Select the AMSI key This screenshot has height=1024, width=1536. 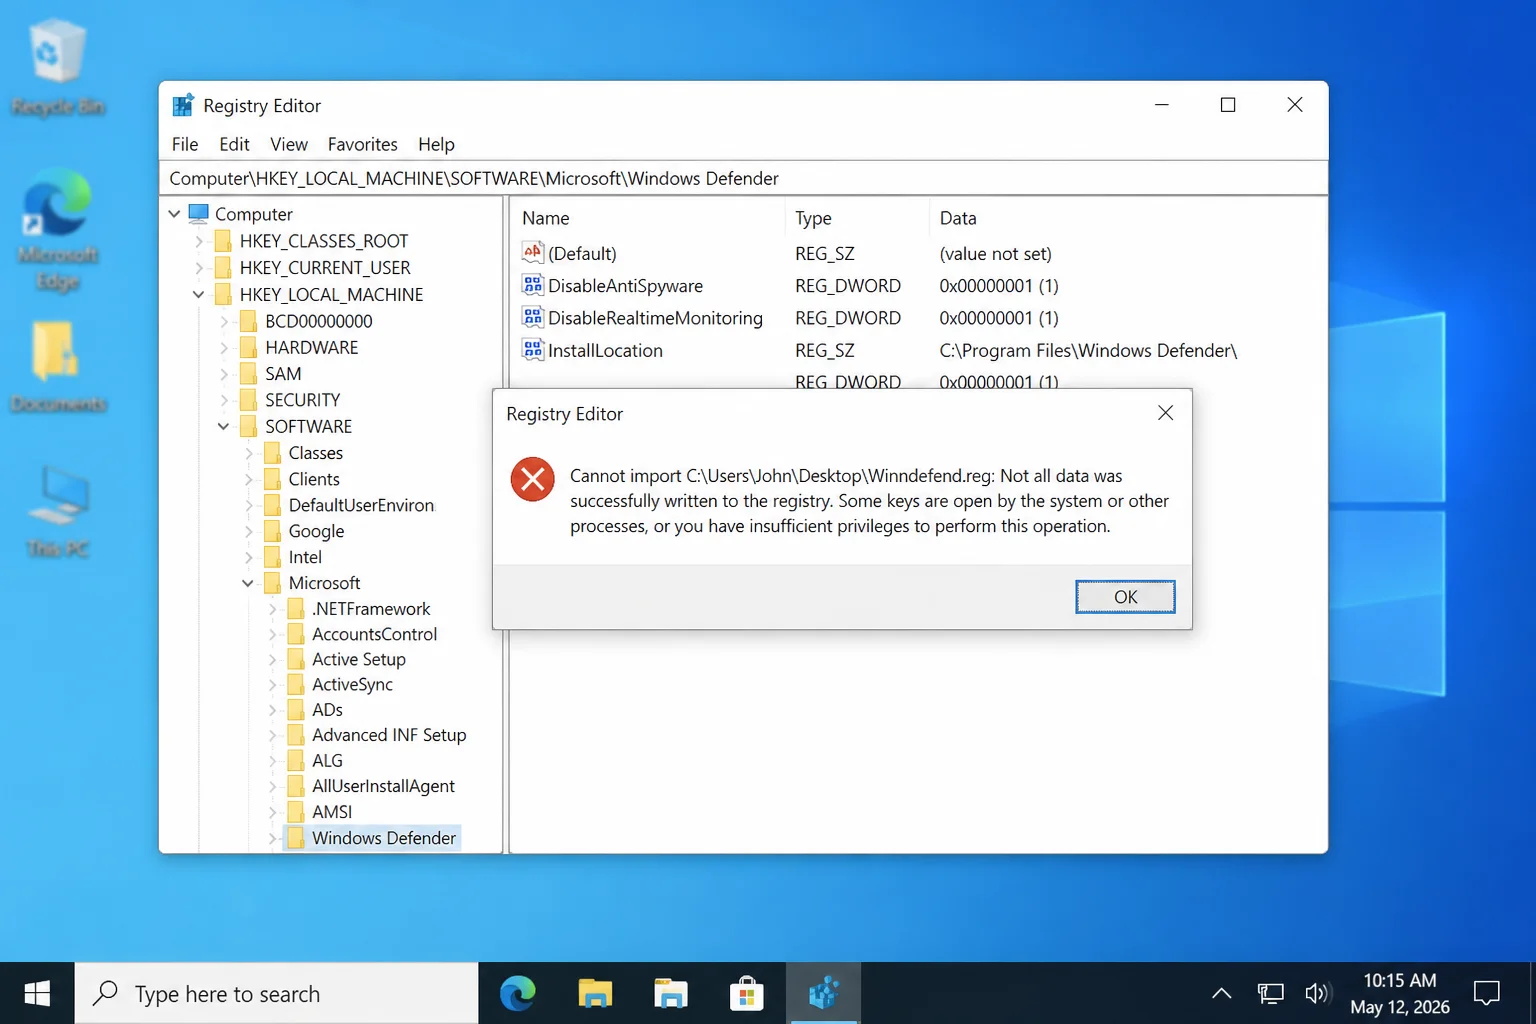tap(332, 812)
